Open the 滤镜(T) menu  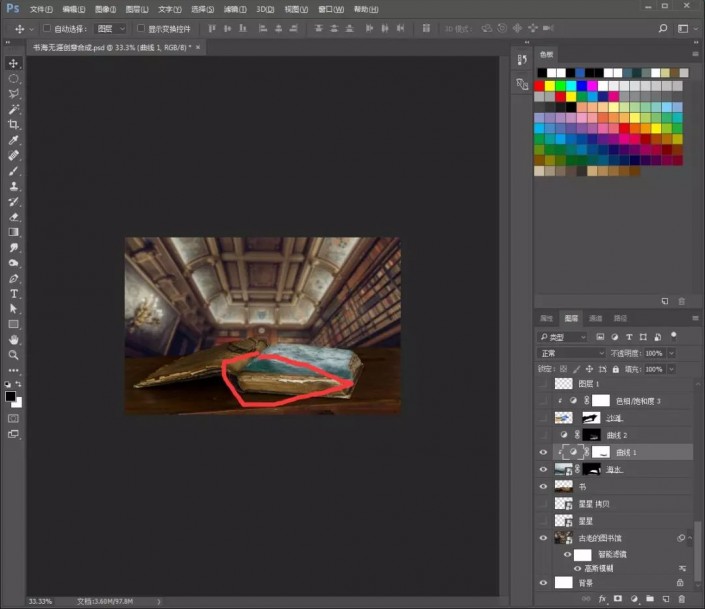(235, 9)
